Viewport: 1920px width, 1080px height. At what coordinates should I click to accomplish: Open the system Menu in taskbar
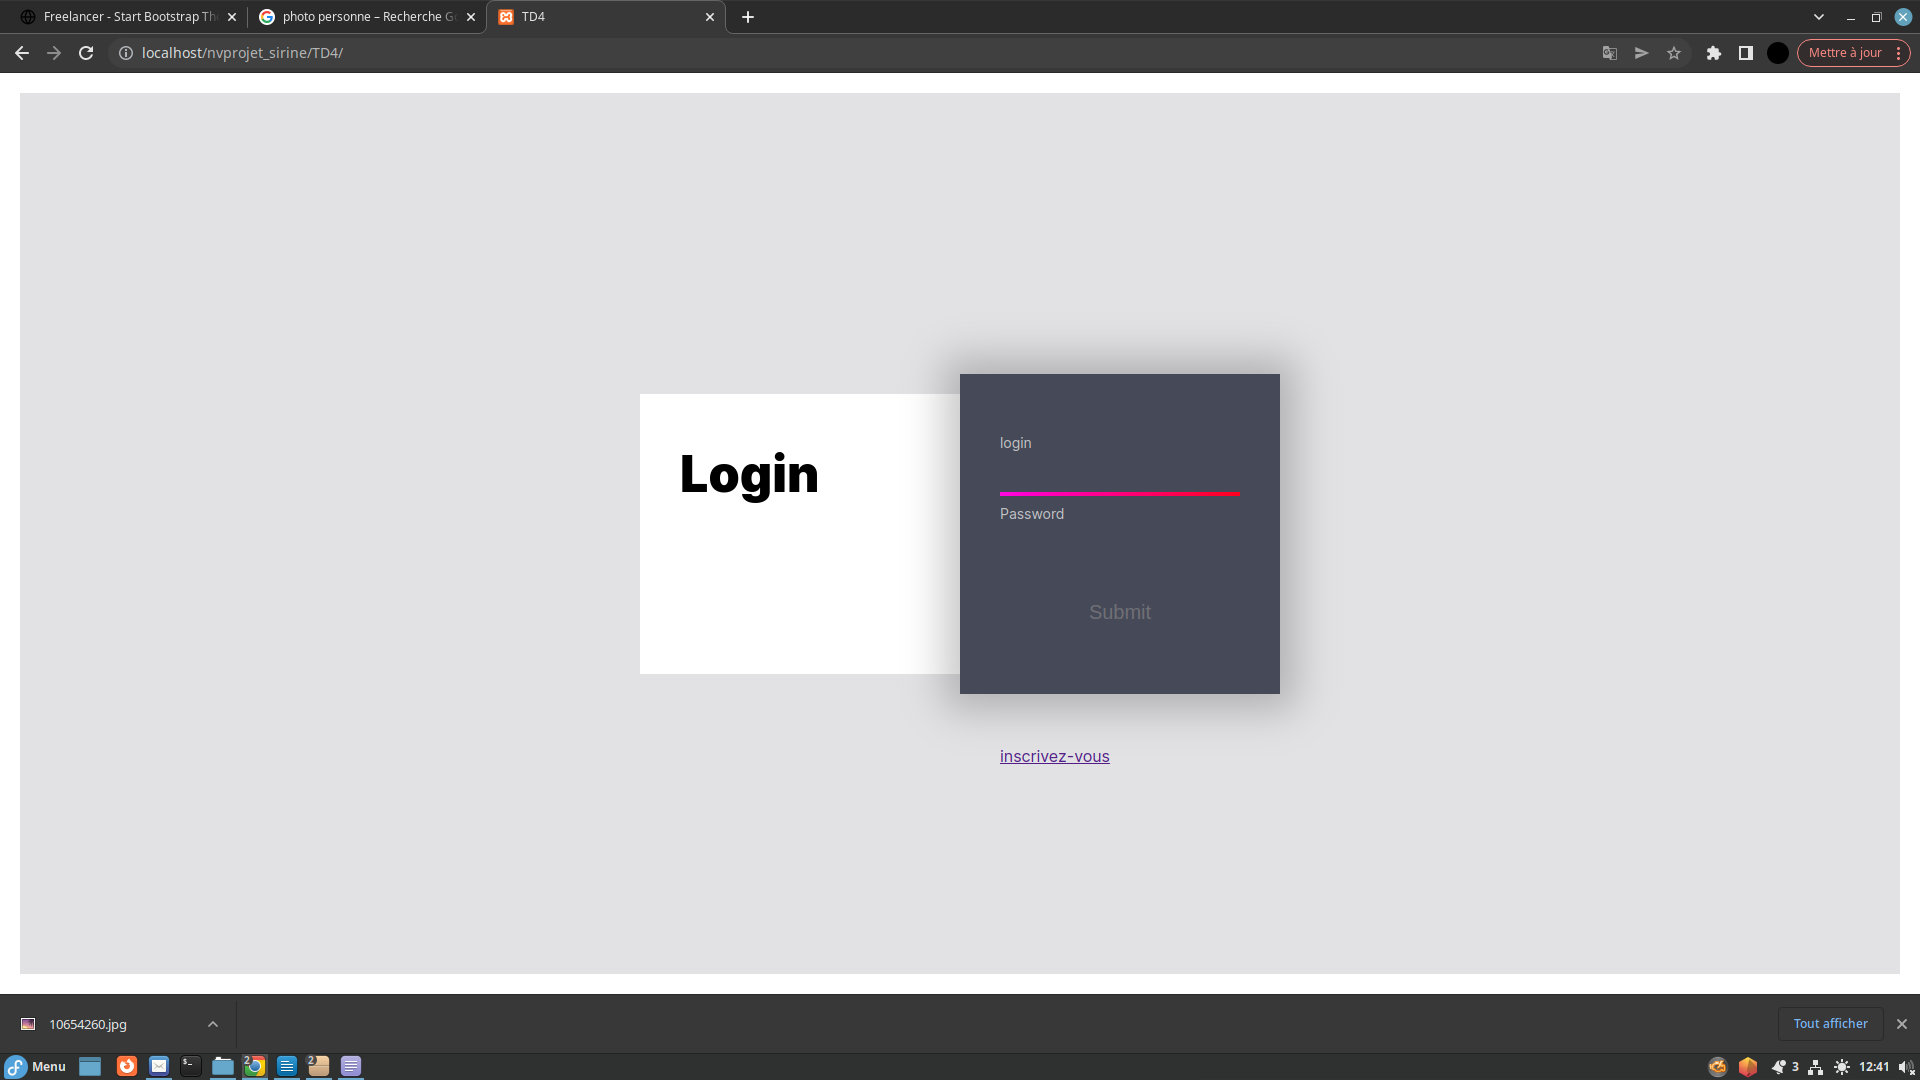pos(36,1066)
